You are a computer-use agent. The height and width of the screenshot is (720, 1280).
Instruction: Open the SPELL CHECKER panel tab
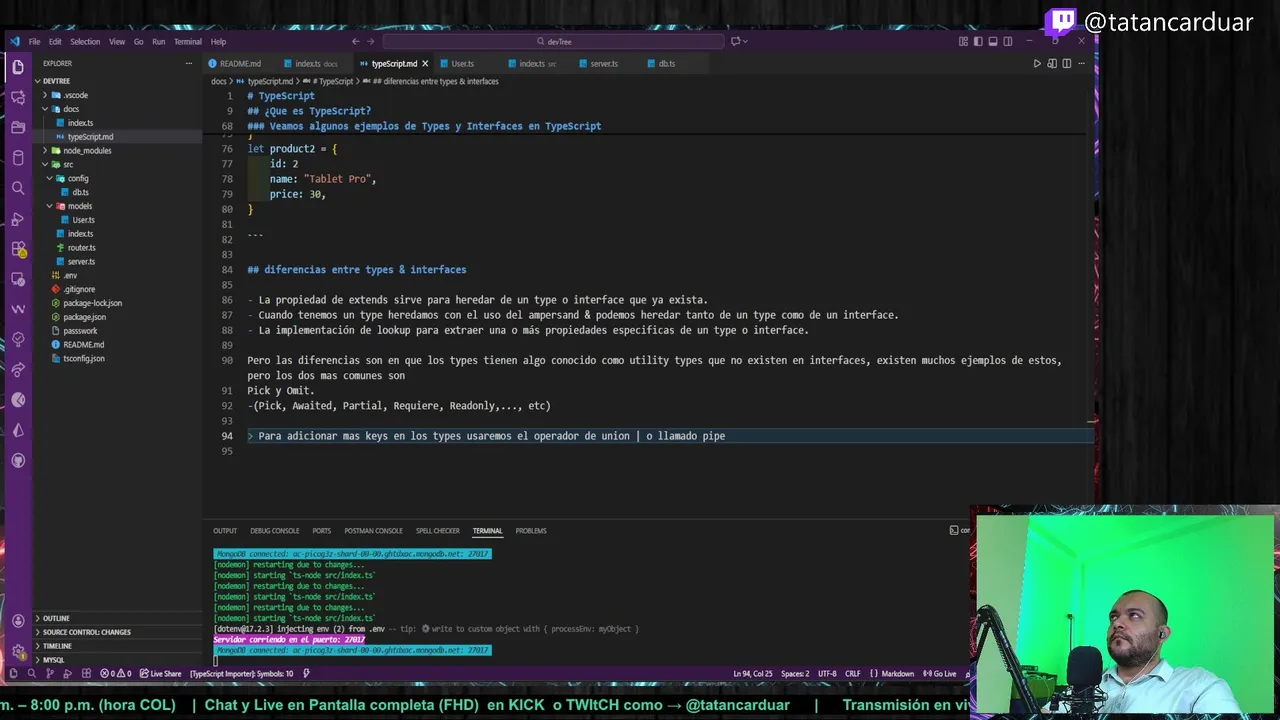pyautogui.click(x=438, y=531)
